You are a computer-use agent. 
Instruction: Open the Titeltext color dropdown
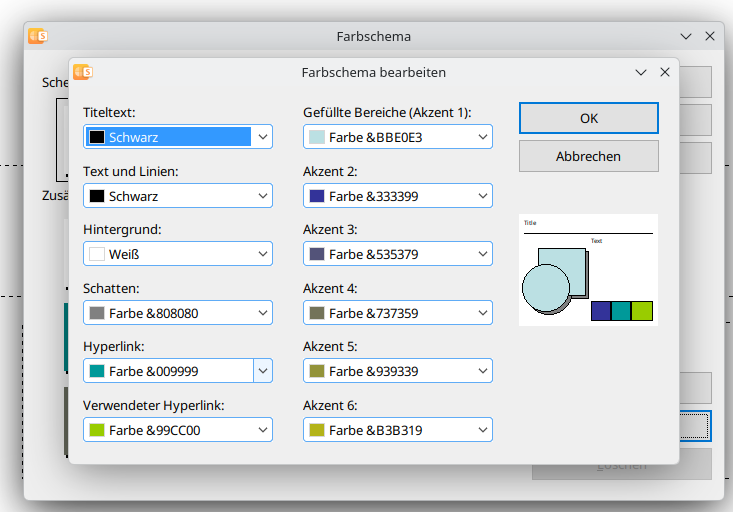[x=263, y=137]
